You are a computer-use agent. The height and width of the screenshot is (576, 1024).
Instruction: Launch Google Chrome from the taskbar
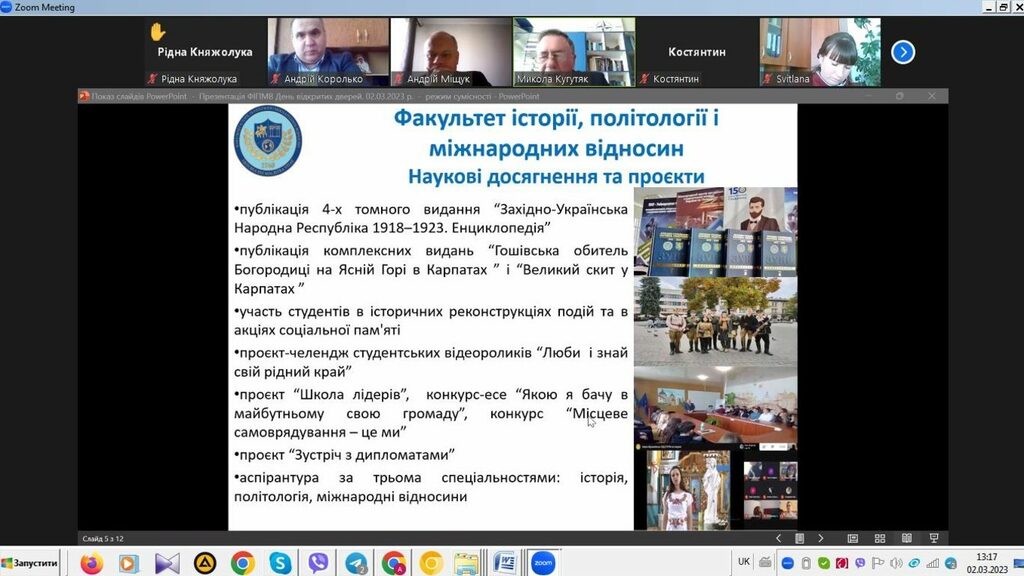pos(242,563)
